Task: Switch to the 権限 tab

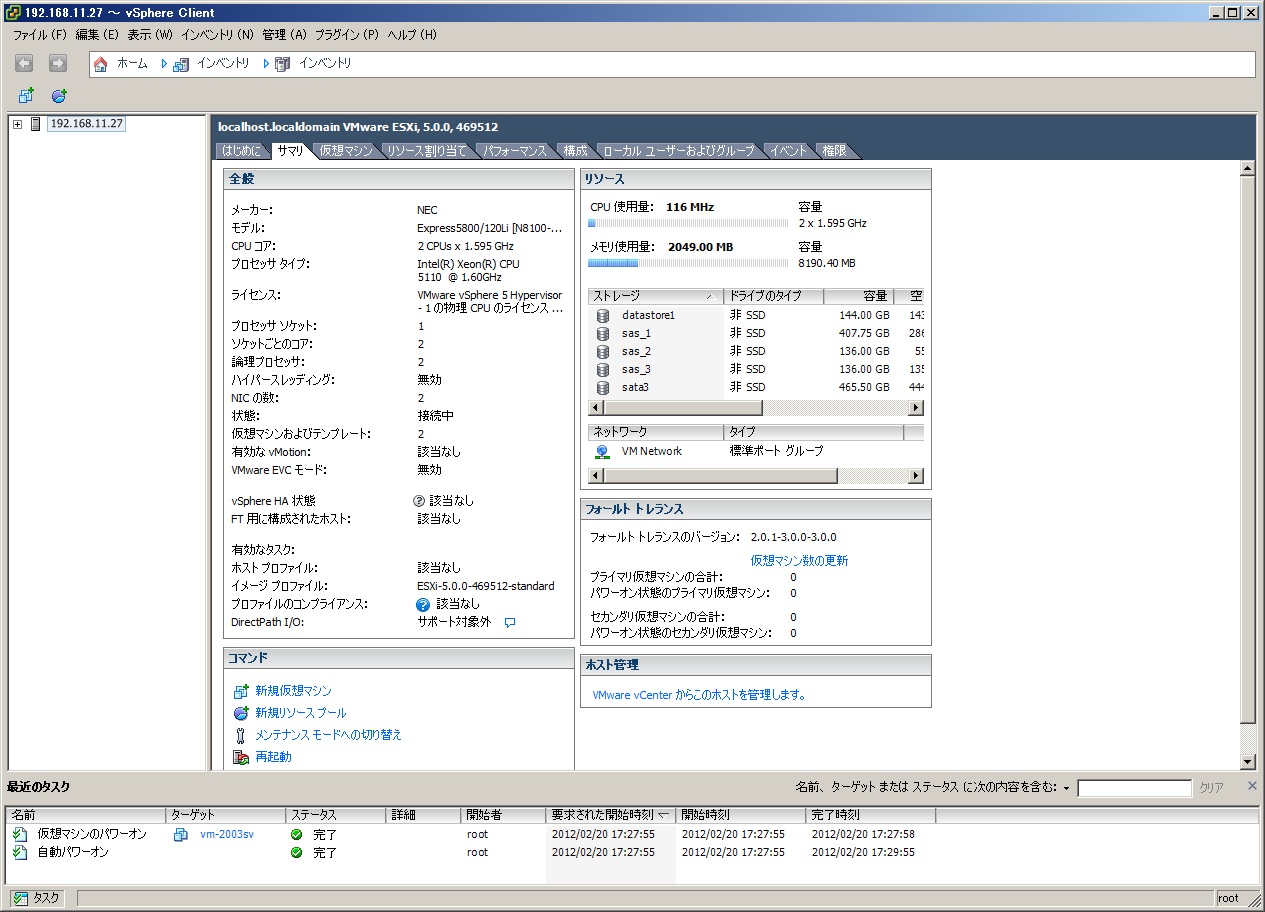Action: tap(834, 151)
